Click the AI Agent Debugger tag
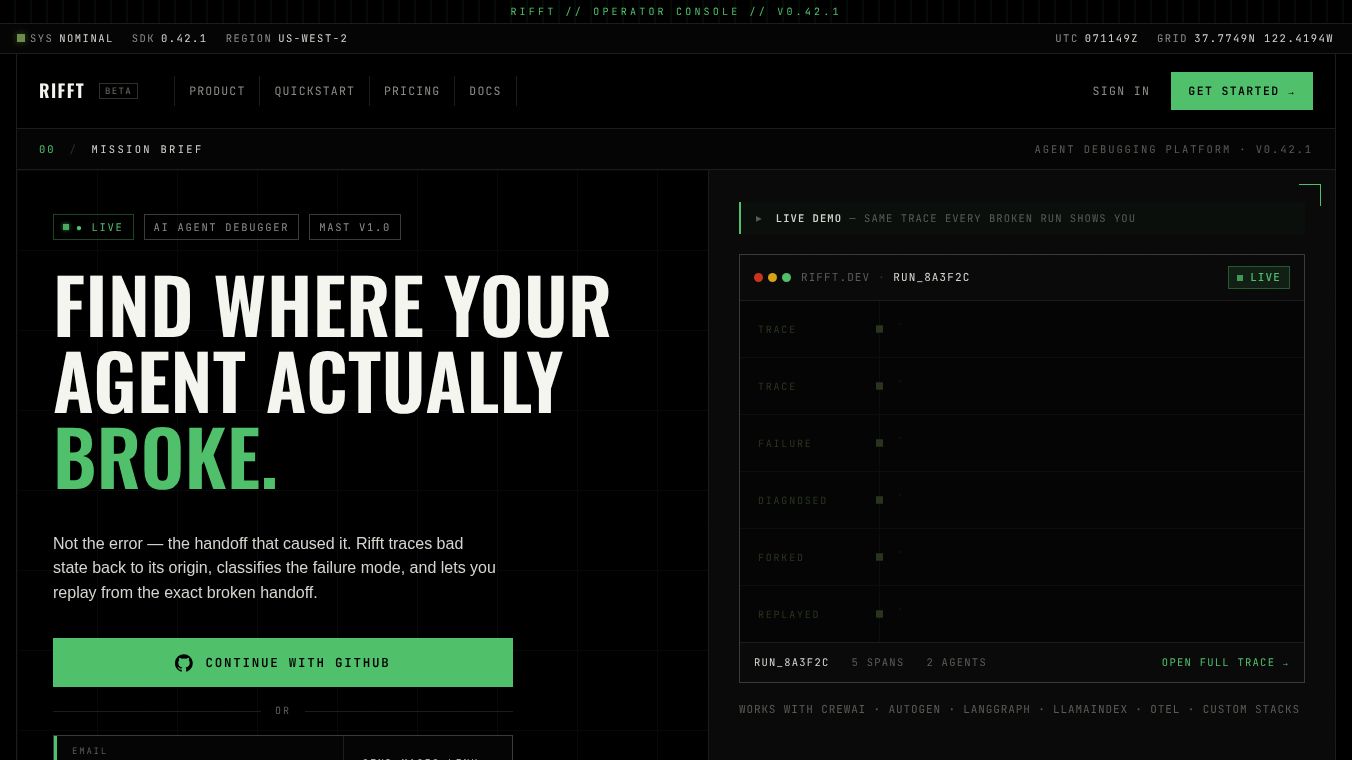The image size is (1352, 760). point(221,227)
